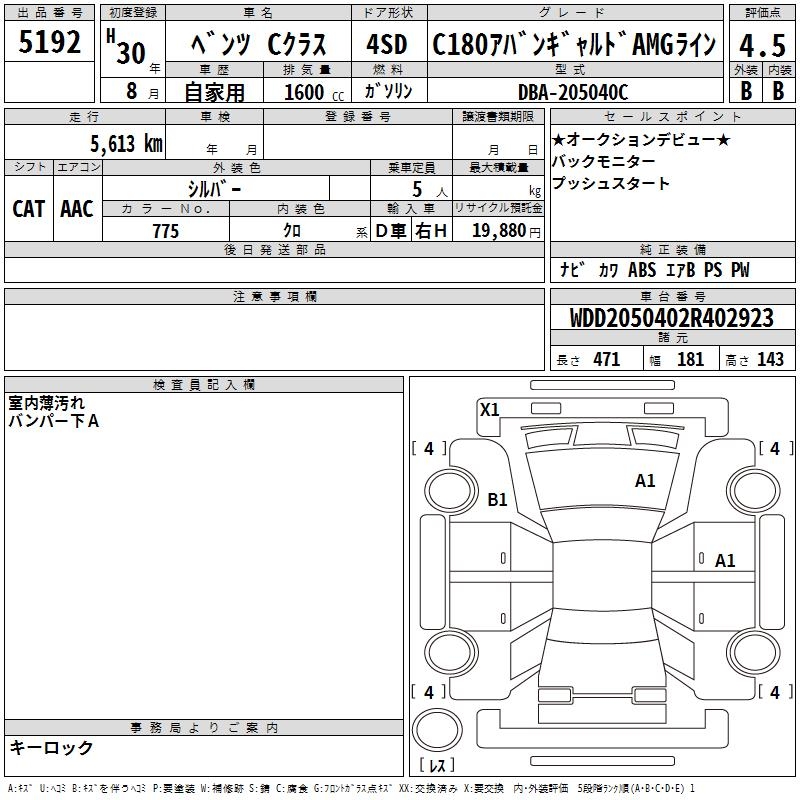Select the B1 mark on the car diagram

[x=497, y=499]
